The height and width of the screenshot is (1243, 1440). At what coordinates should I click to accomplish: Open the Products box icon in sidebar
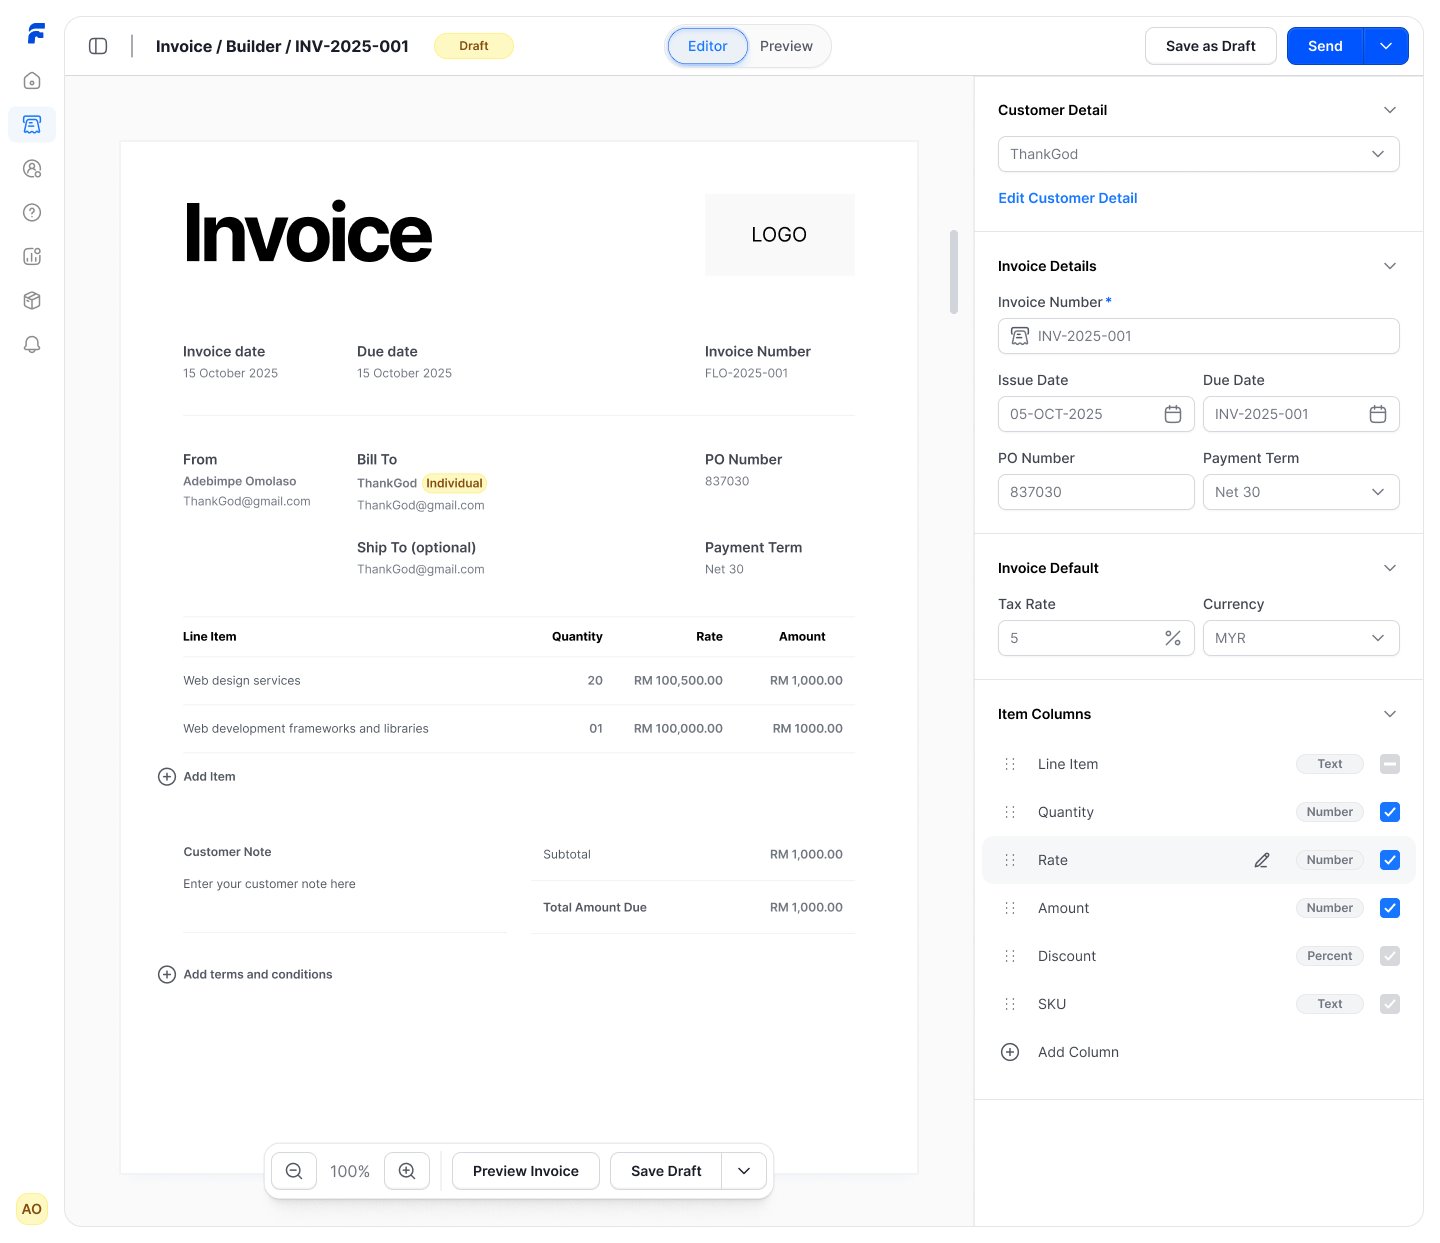click(x=32, y=301)
